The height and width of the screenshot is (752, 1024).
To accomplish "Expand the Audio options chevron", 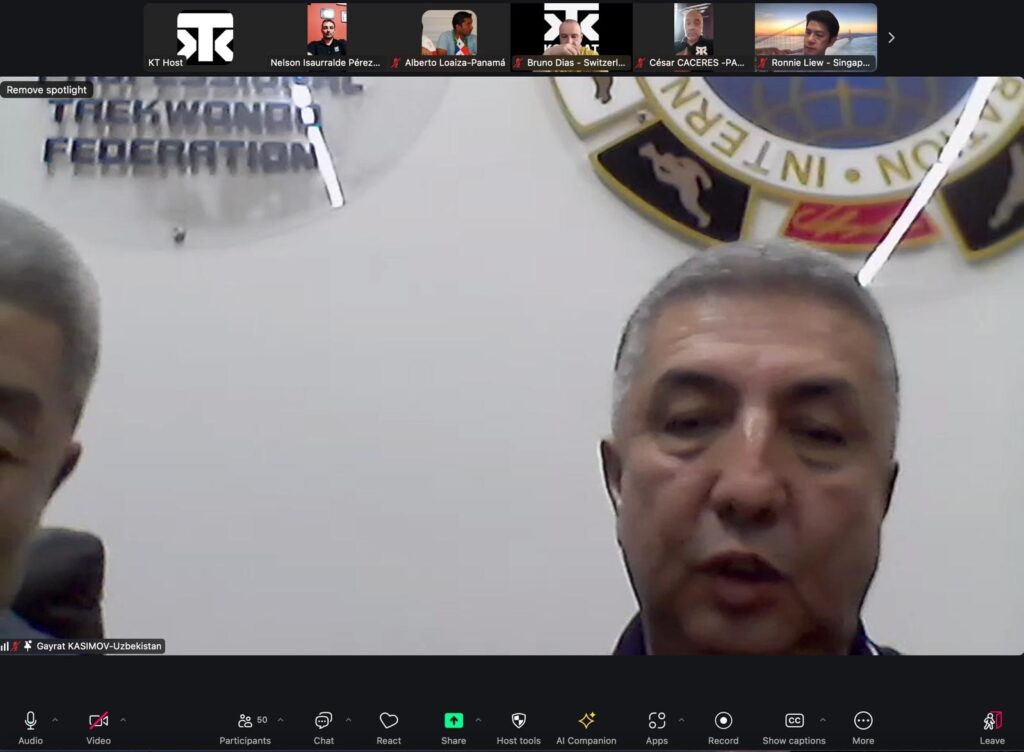I will 55,720.
